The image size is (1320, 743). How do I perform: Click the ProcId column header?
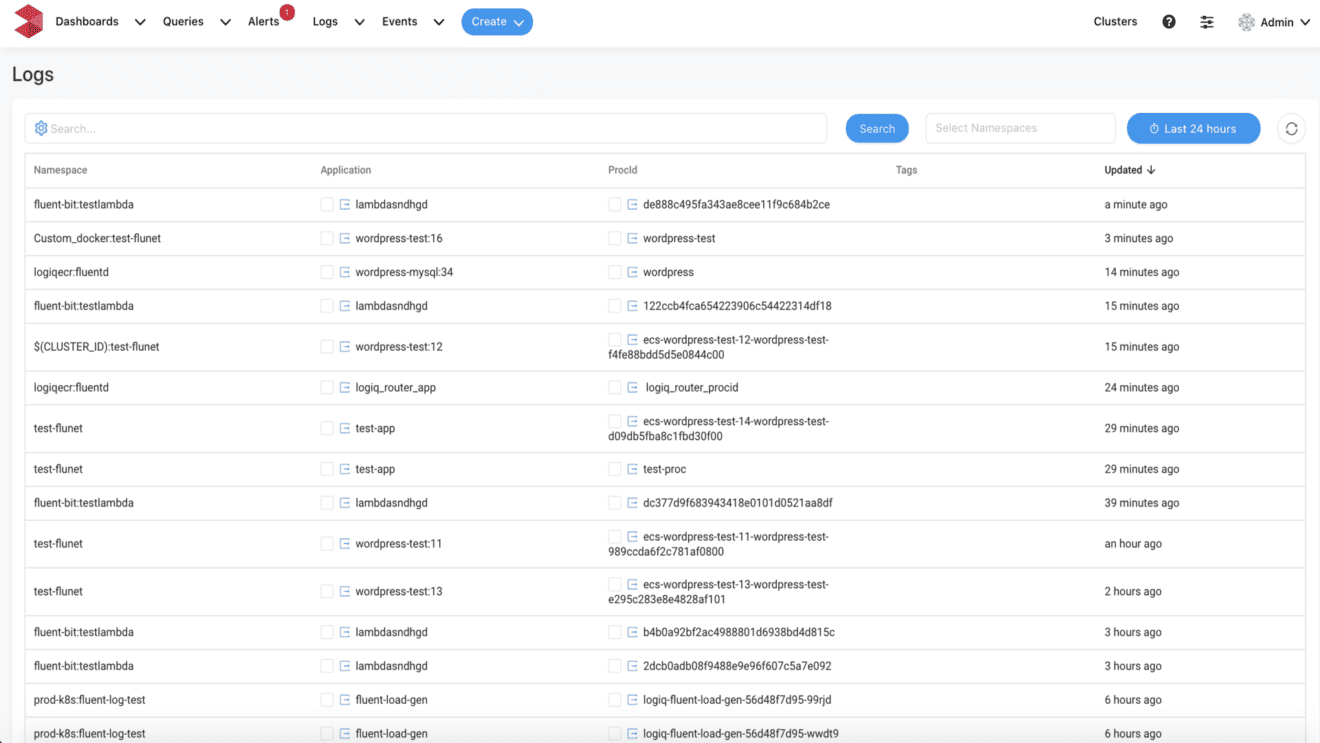pyautogui.click(x=622, y=170)
